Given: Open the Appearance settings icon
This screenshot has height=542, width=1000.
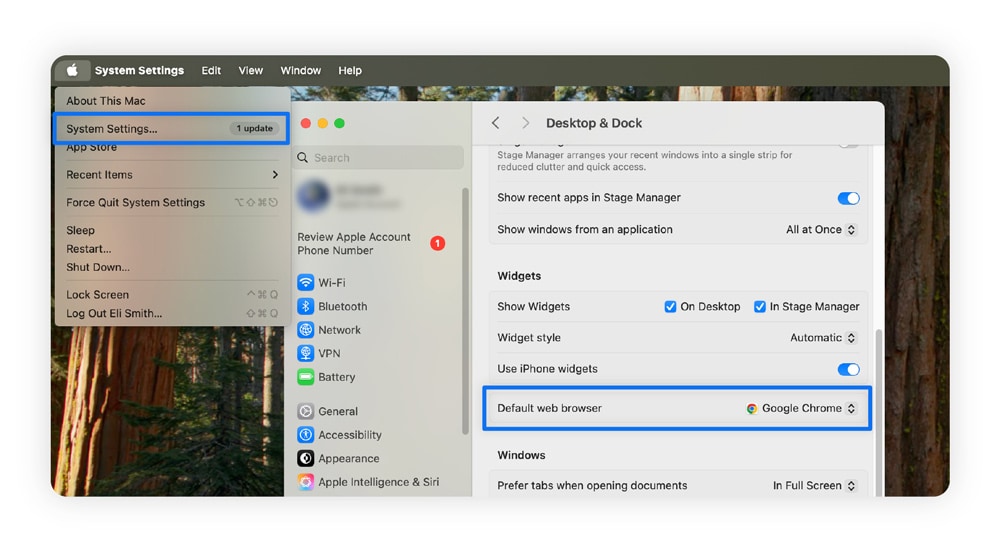Looking at the screenshot, I should (x=306, y=458).
